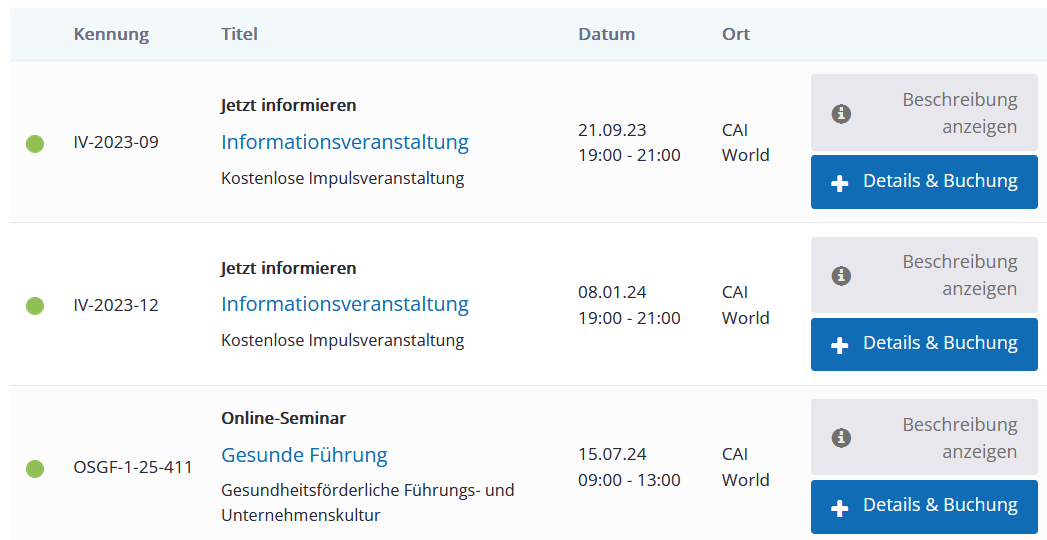Select the Datum column header

pyautogui.click(x=606, y=34)
